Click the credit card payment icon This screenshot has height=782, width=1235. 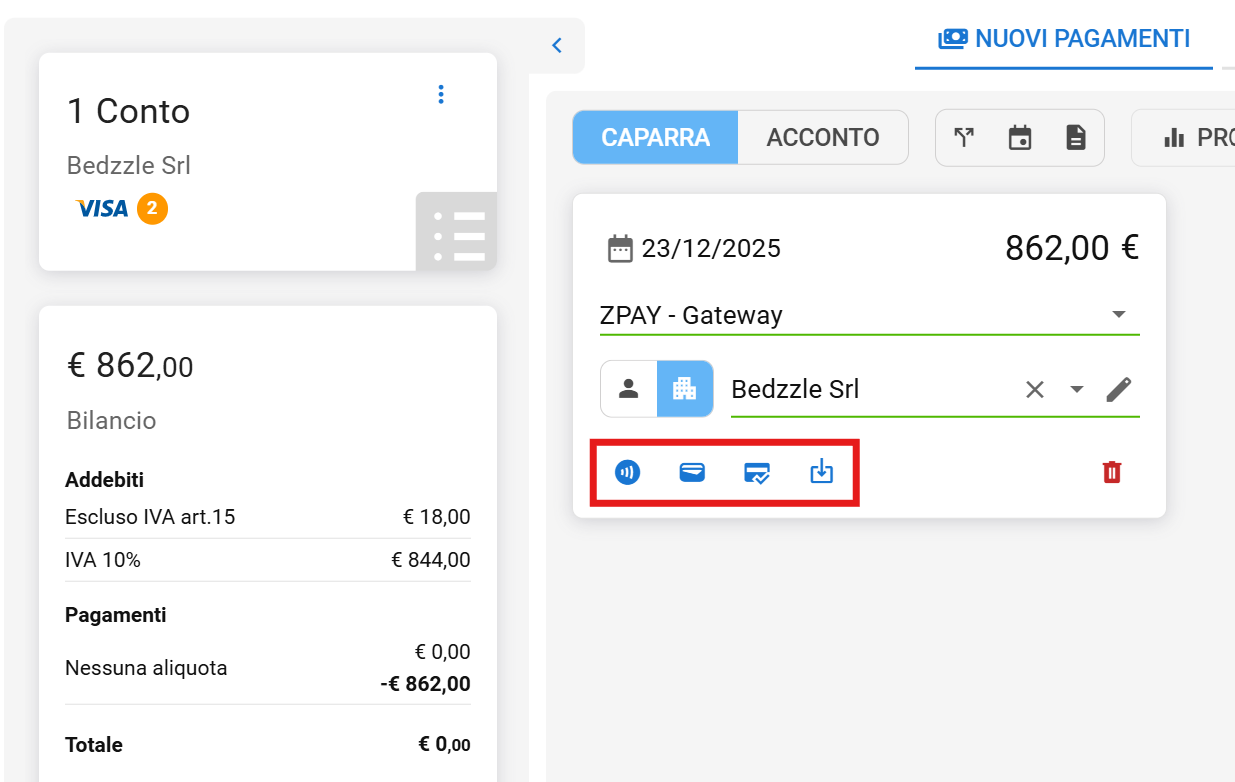[692, 472]
